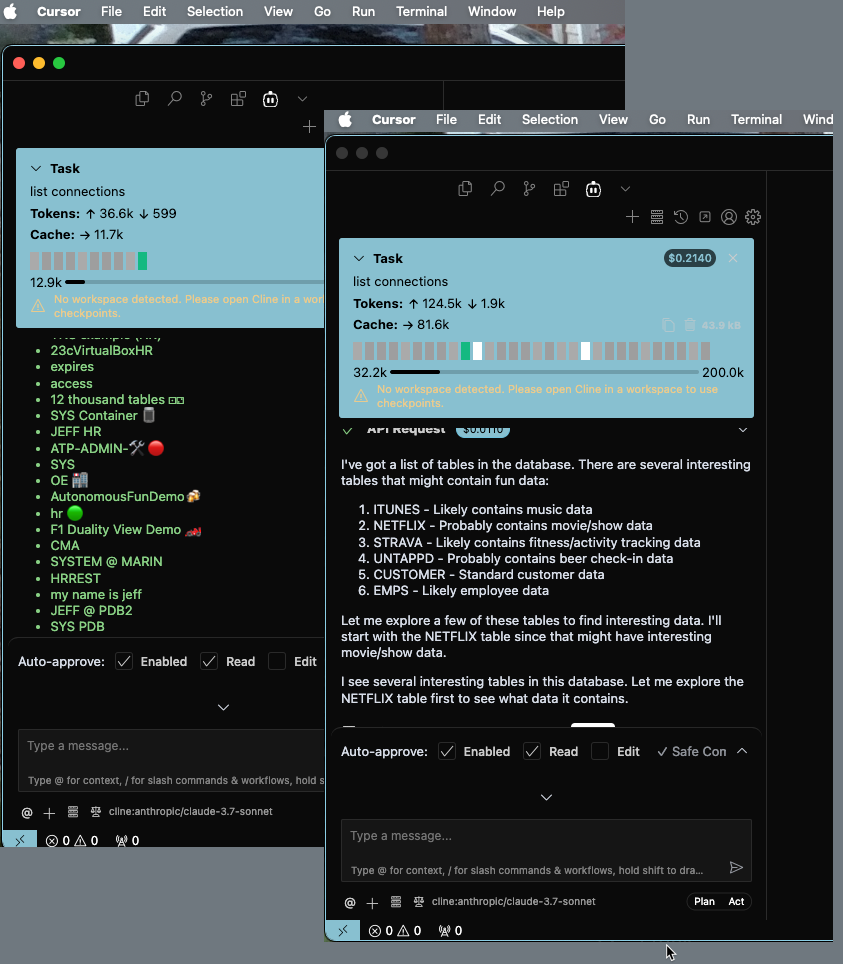
Task: Click chevron below auto-approve in back window
Action: (x=223, y=708)
